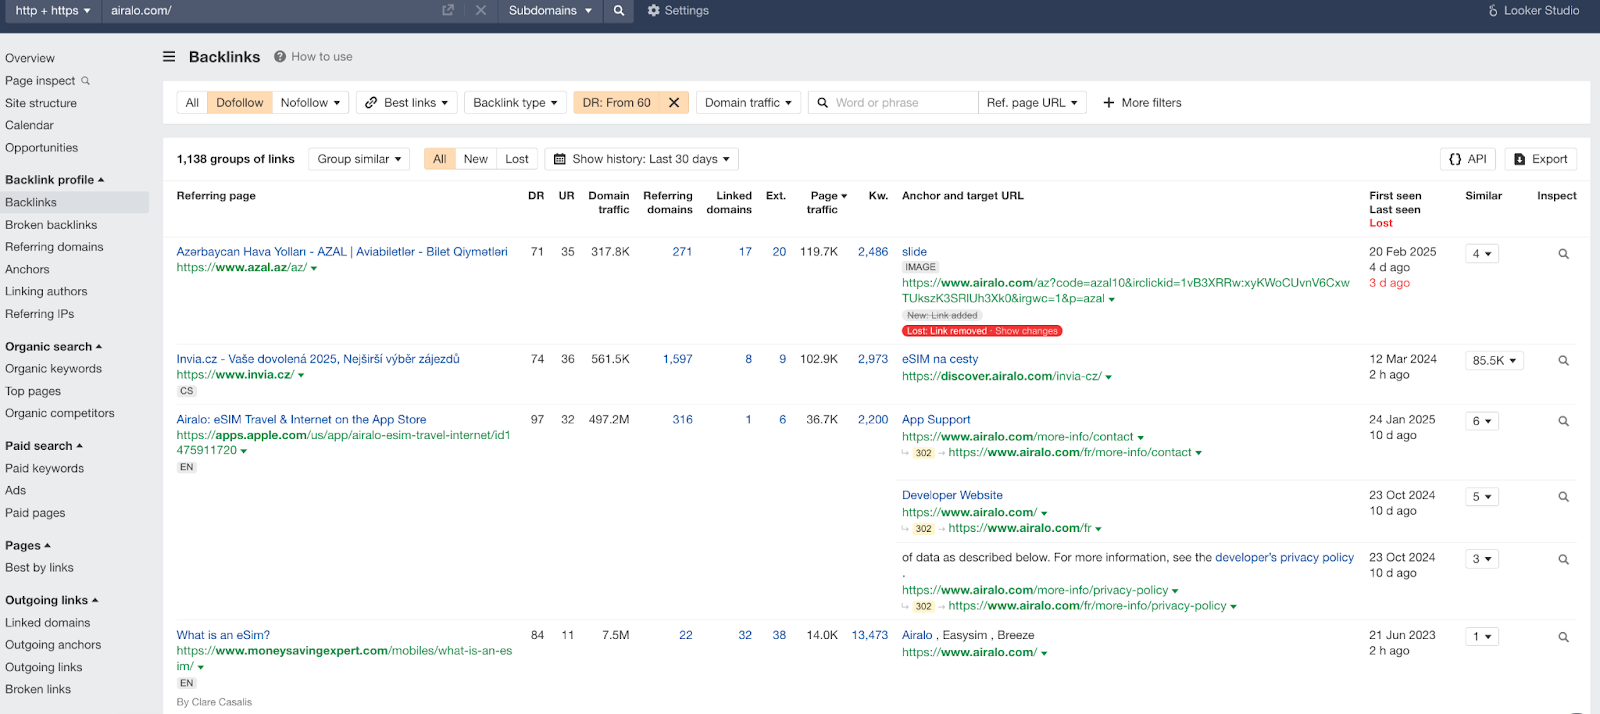Click the eSIM na cesty anchor link
Image resolution: width=1600 pixels, height=714 pixels.
pos(940,359)
